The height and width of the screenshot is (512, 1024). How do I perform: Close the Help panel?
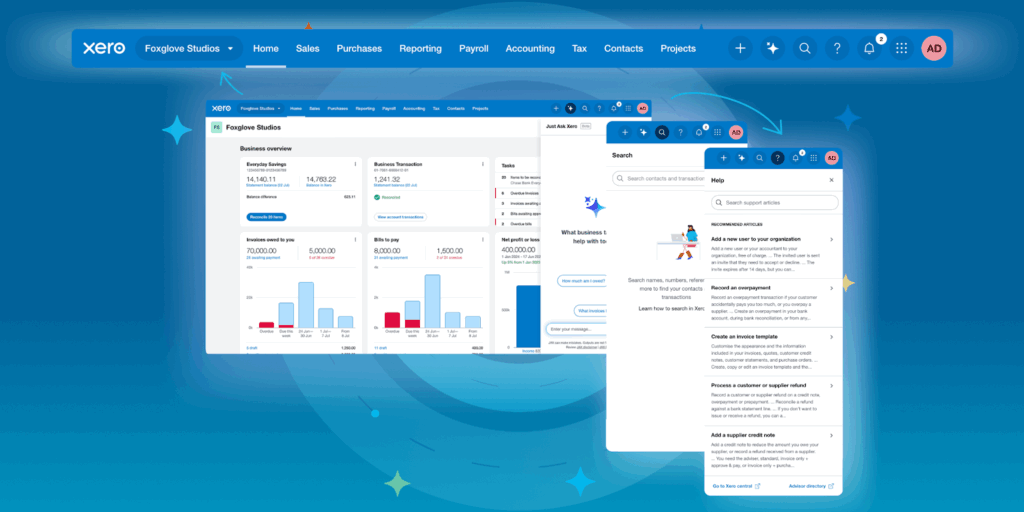[x=831, y=180]
